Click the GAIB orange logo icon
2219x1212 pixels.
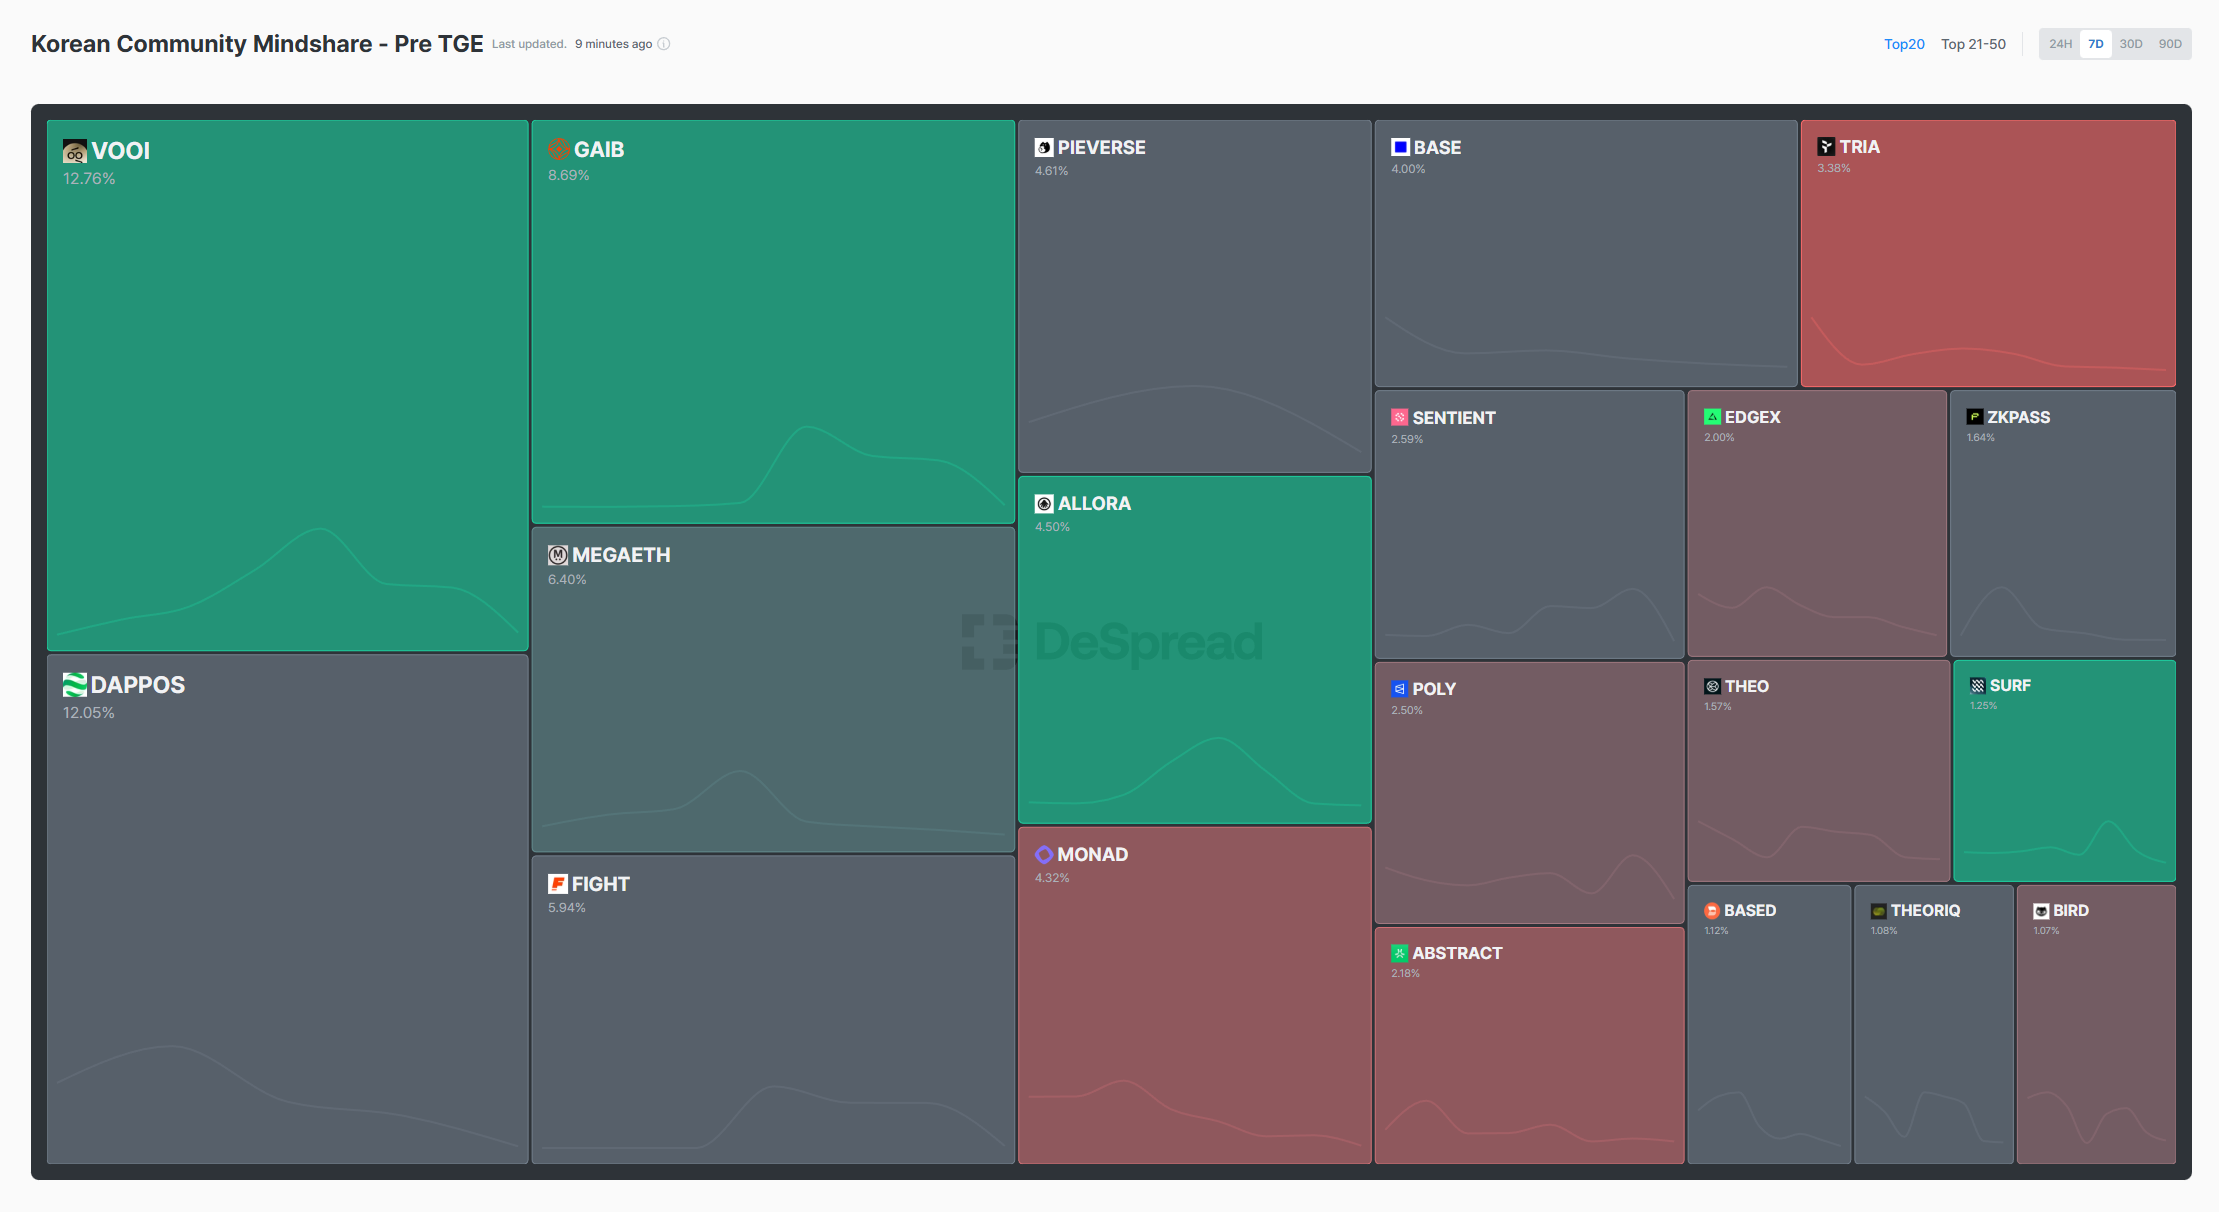tap(559, 149)
